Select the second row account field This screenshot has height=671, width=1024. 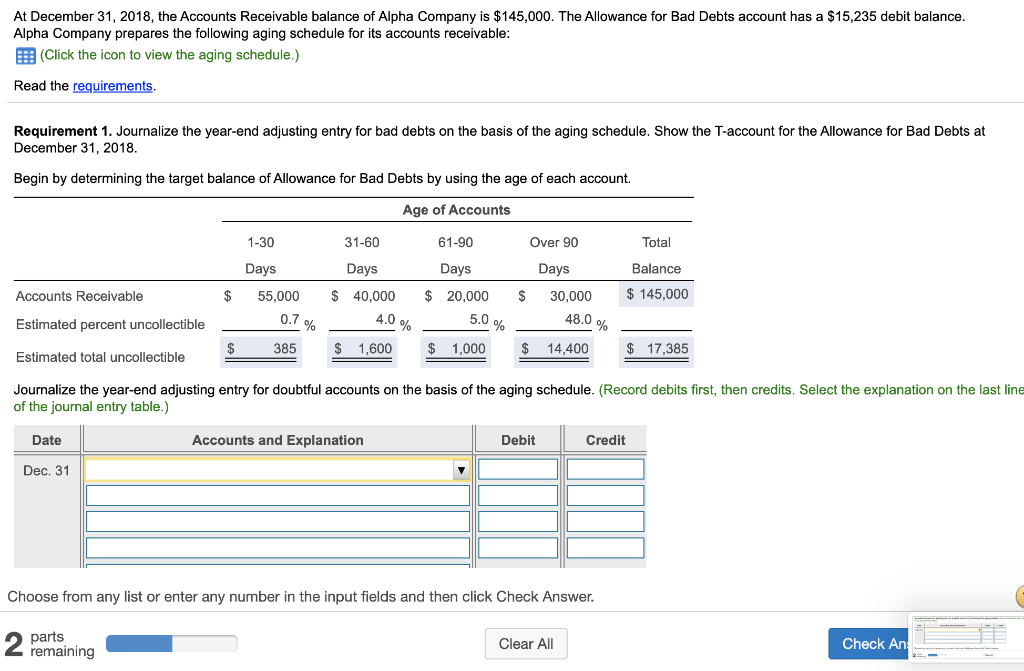[x=278, y=495]
